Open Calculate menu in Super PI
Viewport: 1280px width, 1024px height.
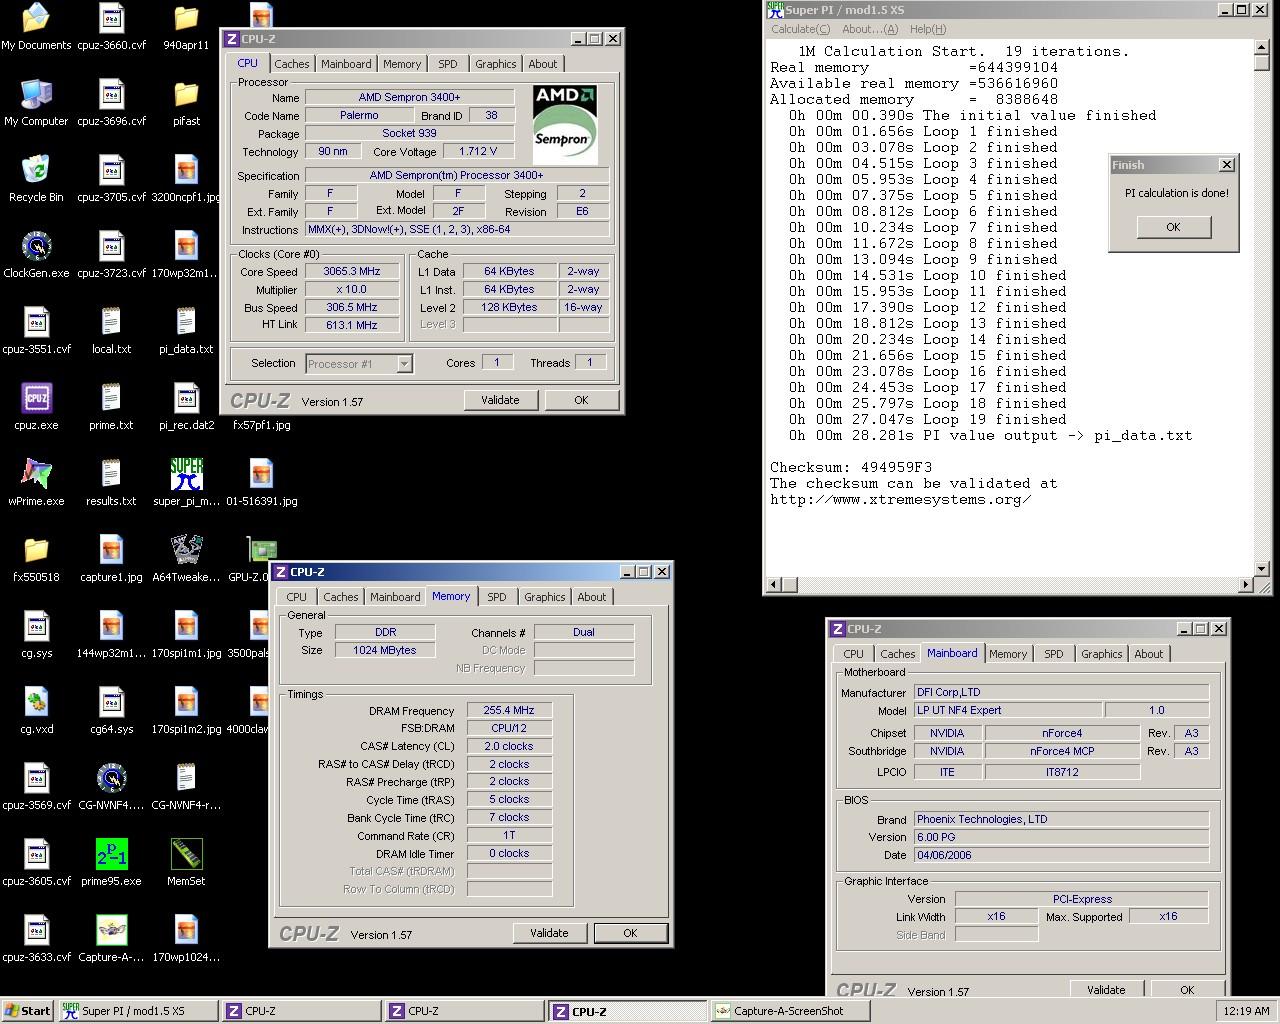pyautogui.click(x=800, y=29)
